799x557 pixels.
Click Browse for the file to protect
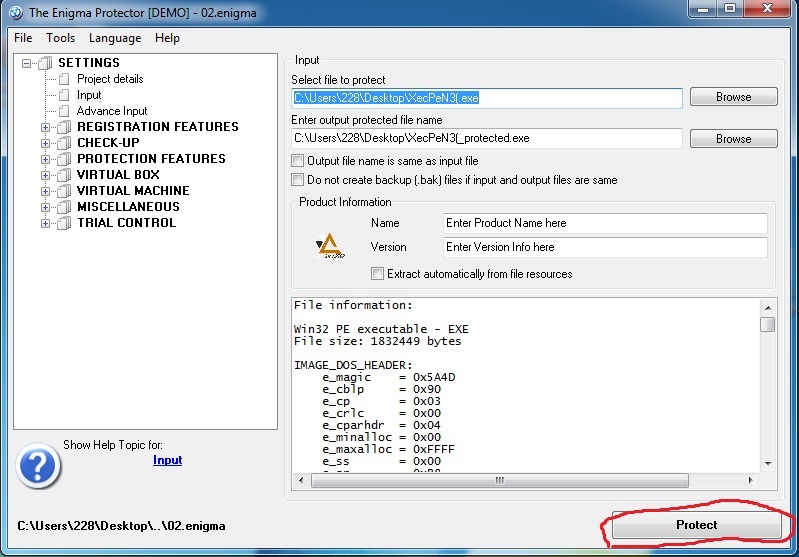click(734, 97)
